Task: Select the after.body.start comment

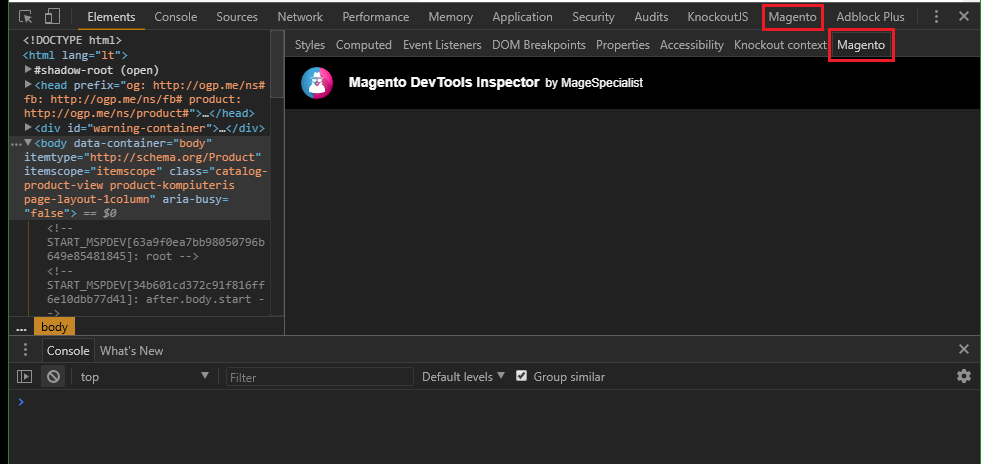Action: click(x=155, y=292)
